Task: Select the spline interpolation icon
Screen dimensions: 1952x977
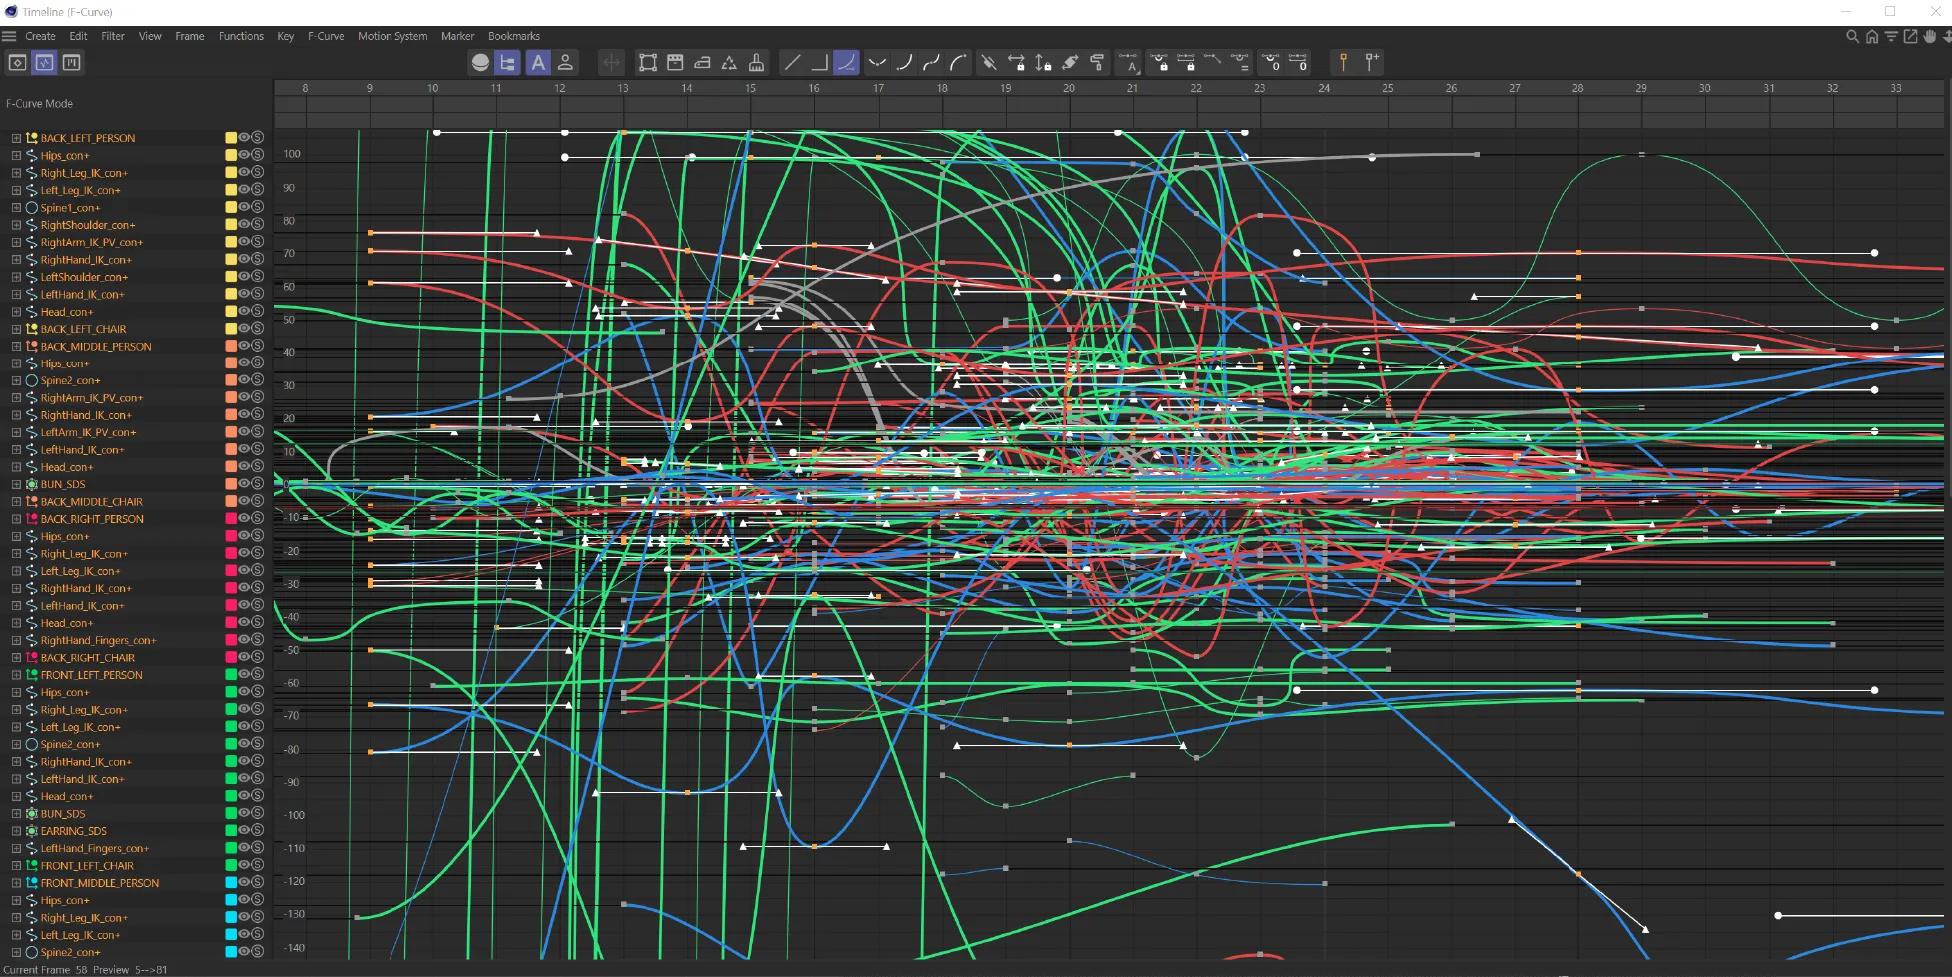Action: coord(845,62)
